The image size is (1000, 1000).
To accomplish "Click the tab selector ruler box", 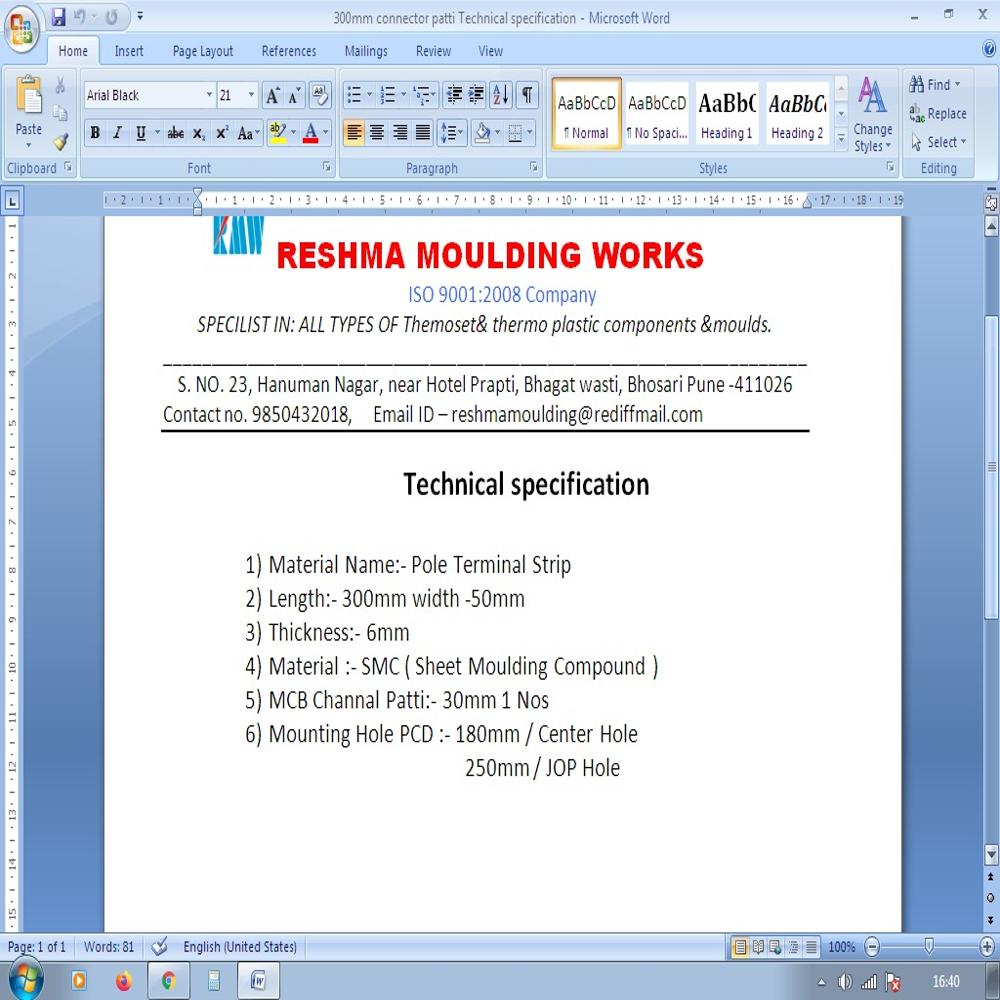I will click(x=12, y=202).
